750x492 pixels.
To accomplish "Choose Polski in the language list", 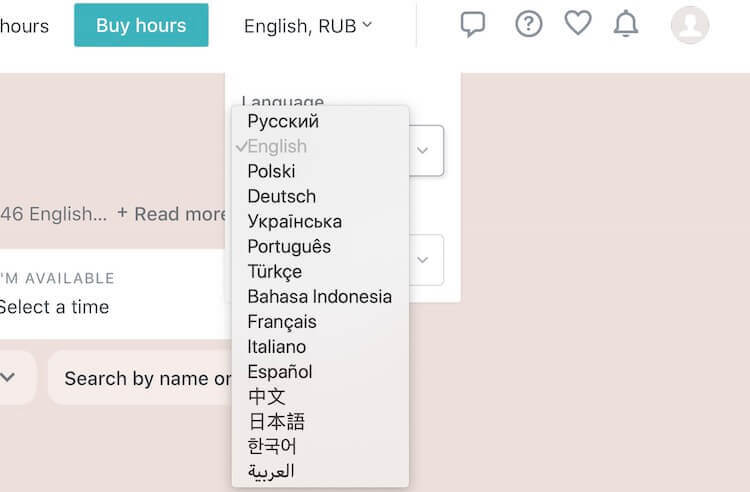I will [271, 171].
